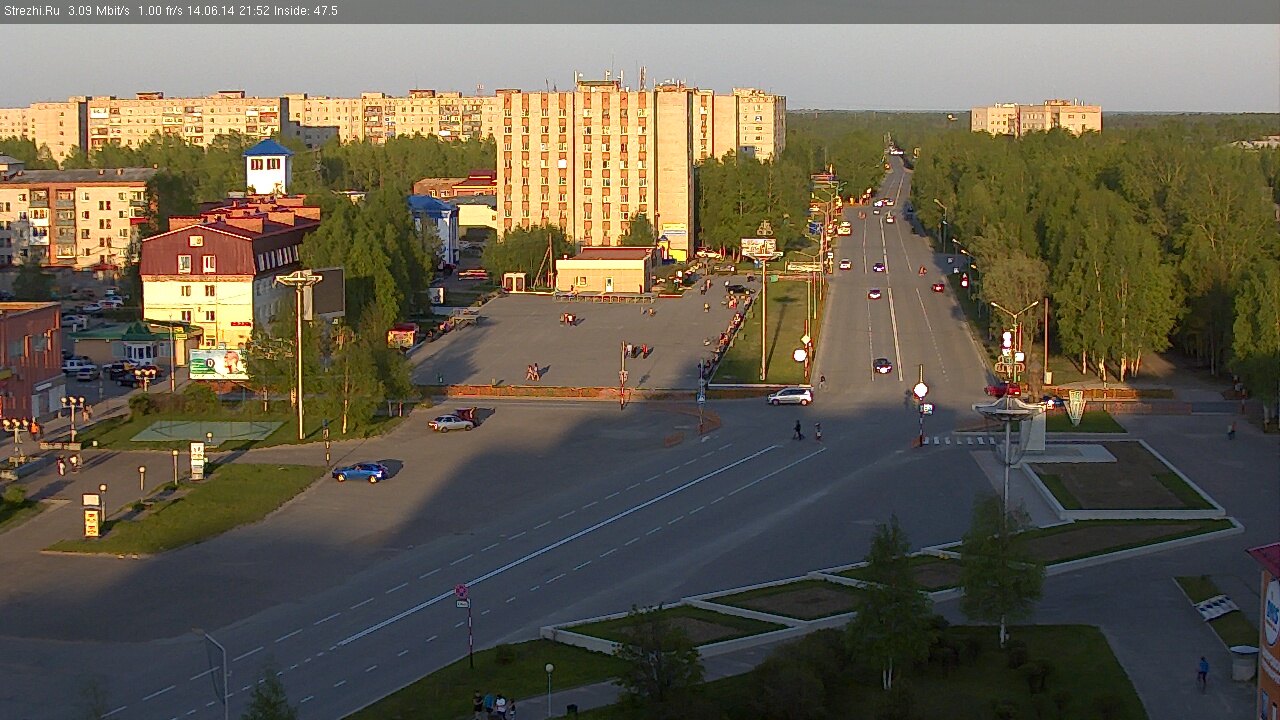Click the blue-roofed white tower
This screenshot has width=1280, height=720.
[268, 166]
